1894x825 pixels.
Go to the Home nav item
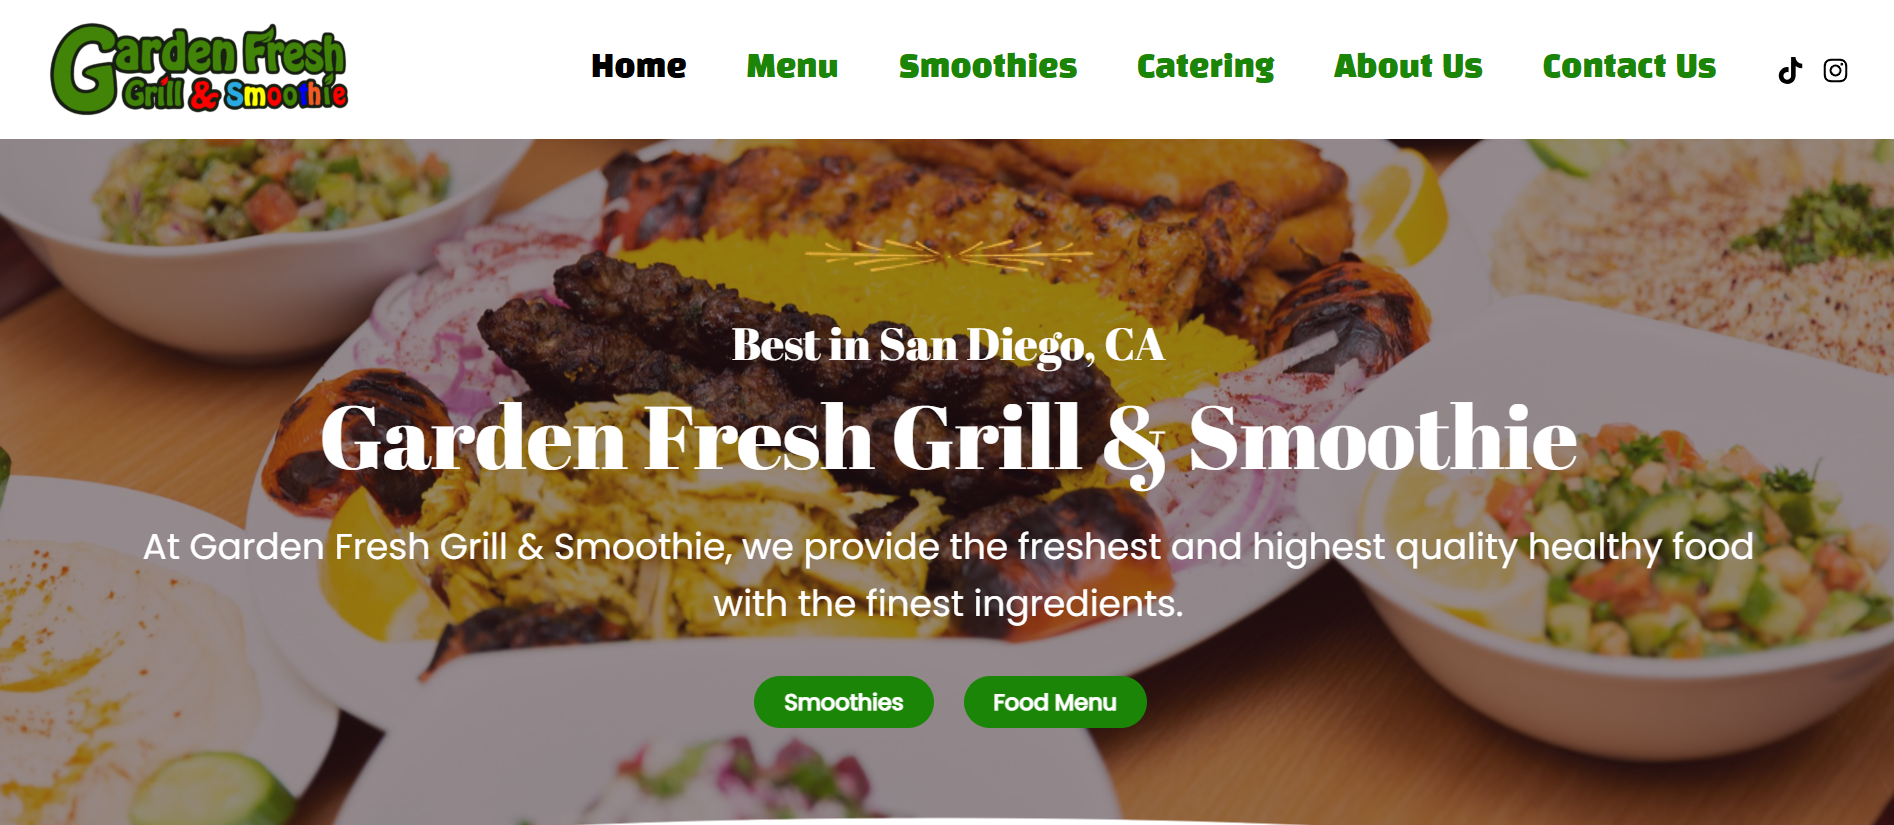(639, 66)
